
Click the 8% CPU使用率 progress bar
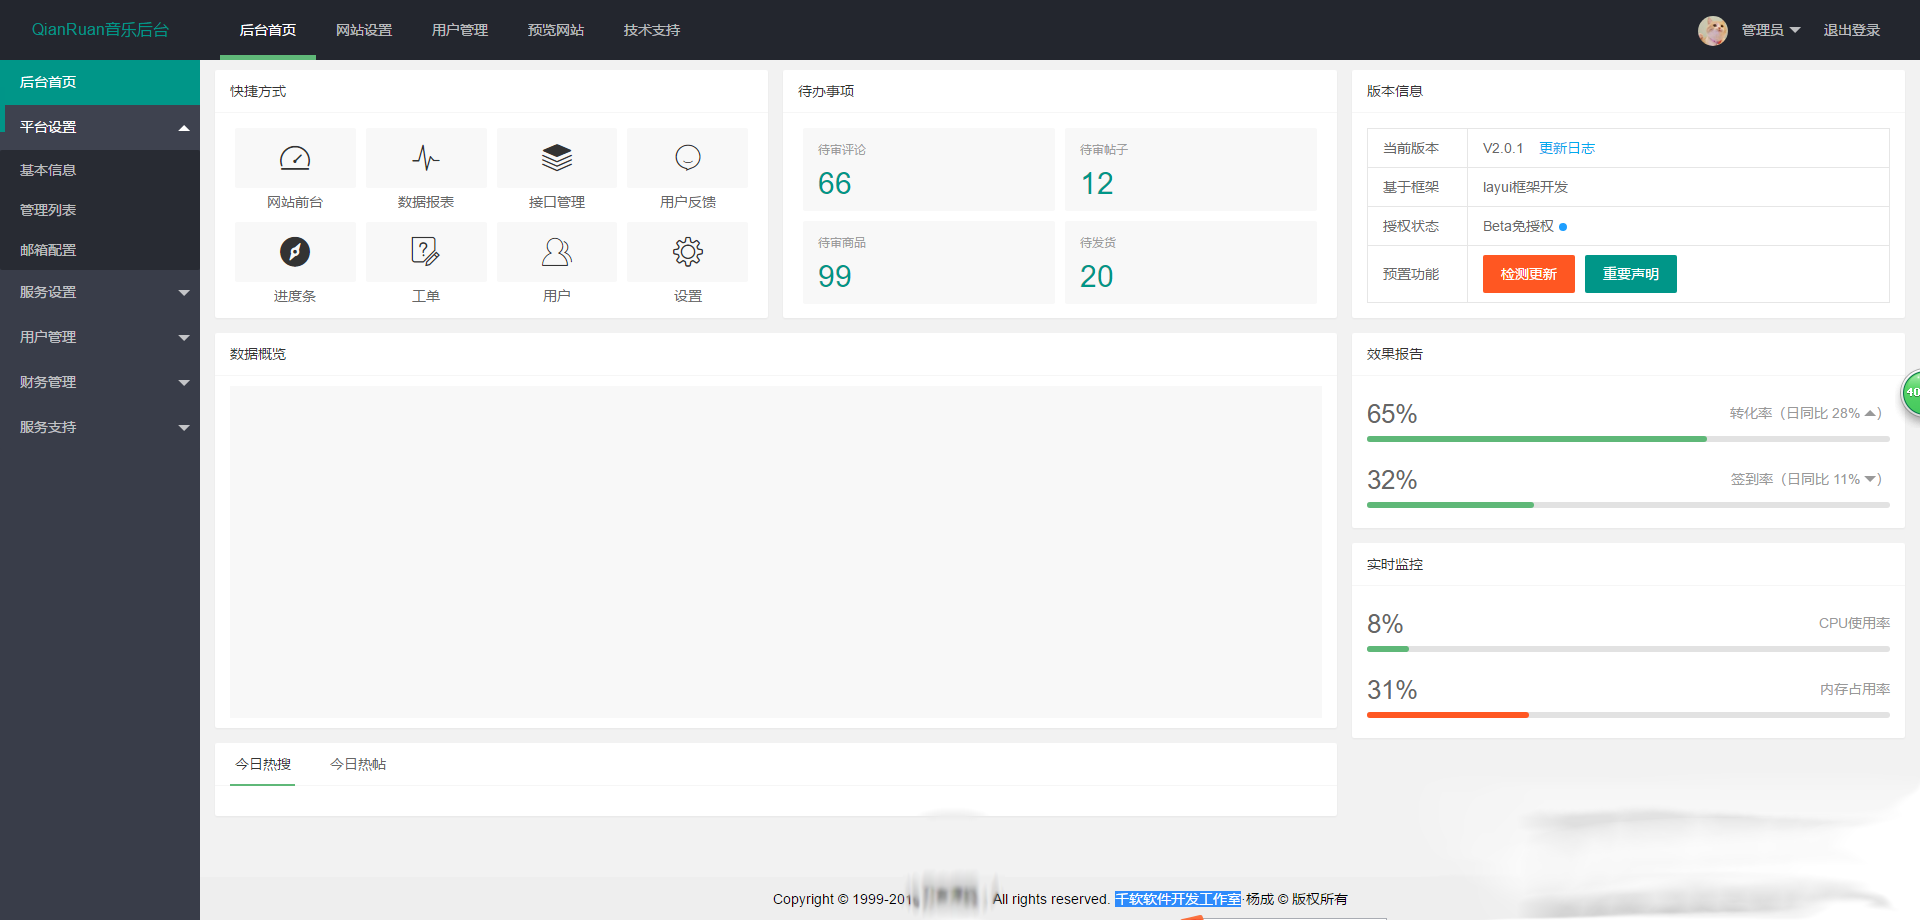[1628, 649]
